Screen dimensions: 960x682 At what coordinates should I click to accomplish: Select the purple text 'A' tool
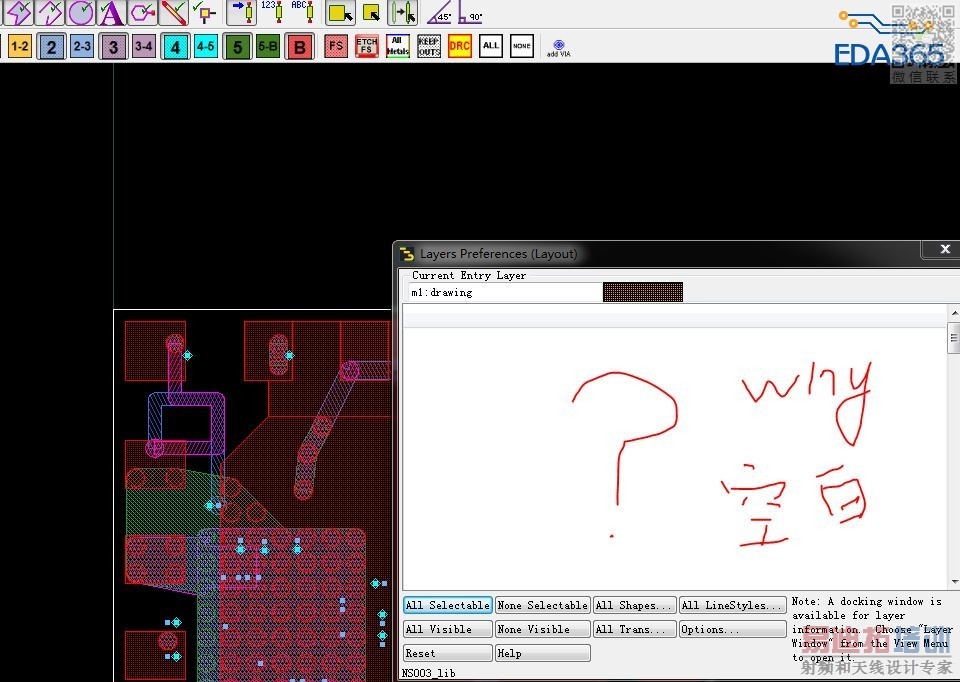[x=111, y=12]
